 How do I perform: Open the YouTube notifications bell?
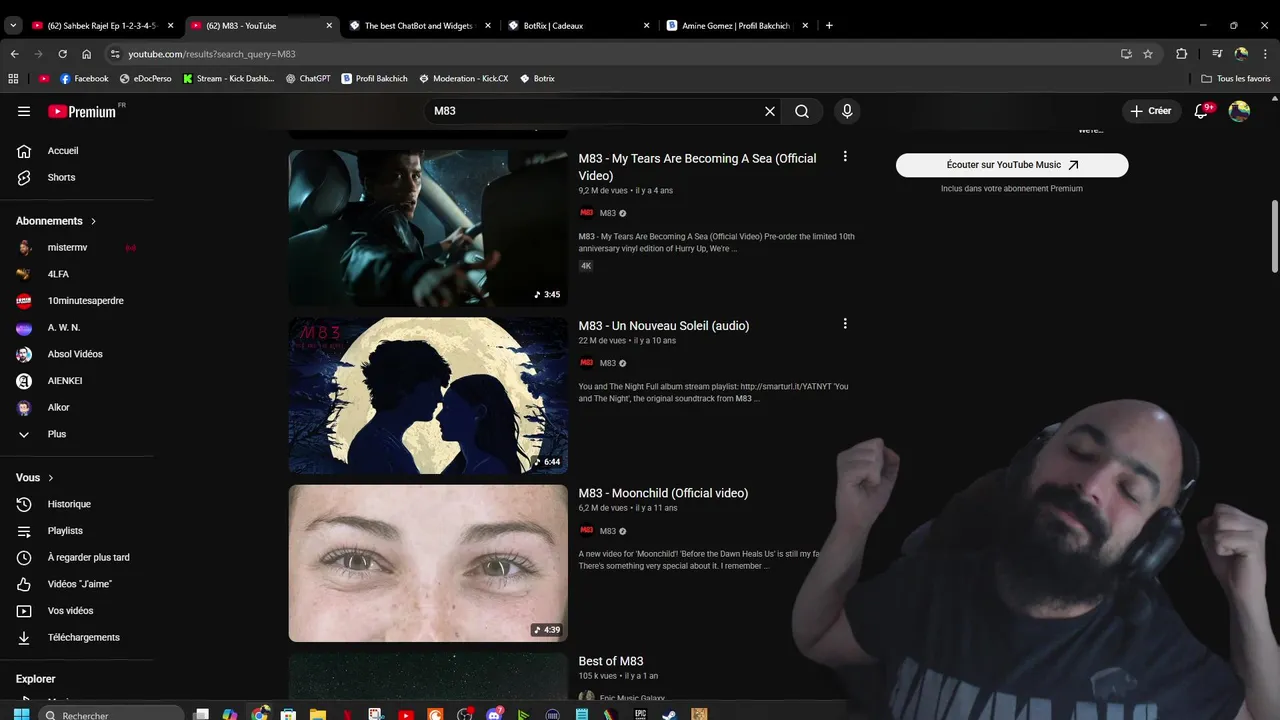tap(1203, 111)
